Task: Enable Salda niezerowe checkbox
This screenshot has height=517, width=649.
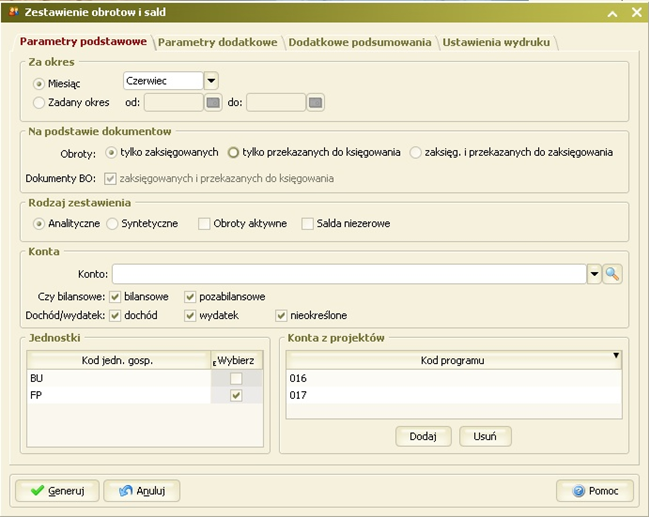Action: pyautogui.click(x=307, y=224)
